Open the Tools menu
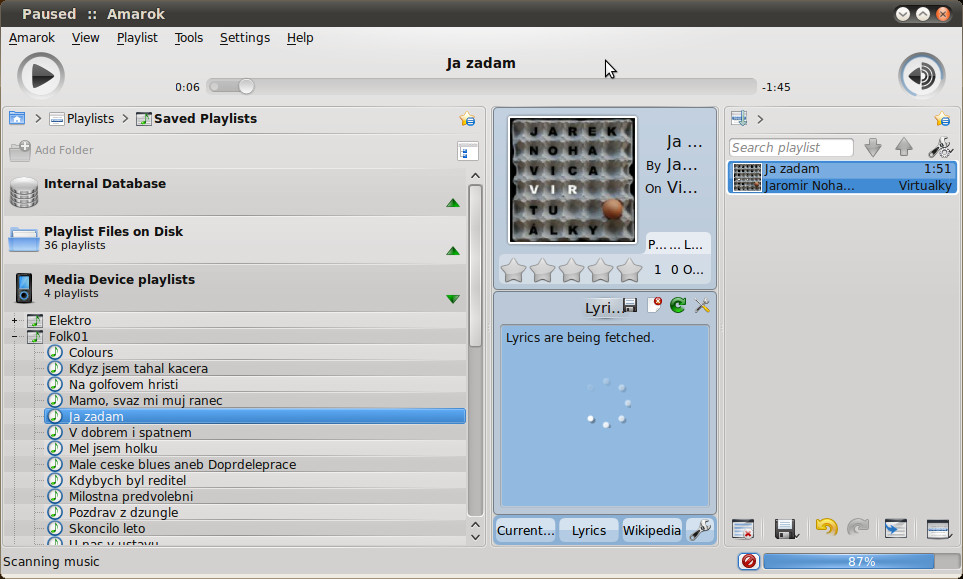 [188, 38]
